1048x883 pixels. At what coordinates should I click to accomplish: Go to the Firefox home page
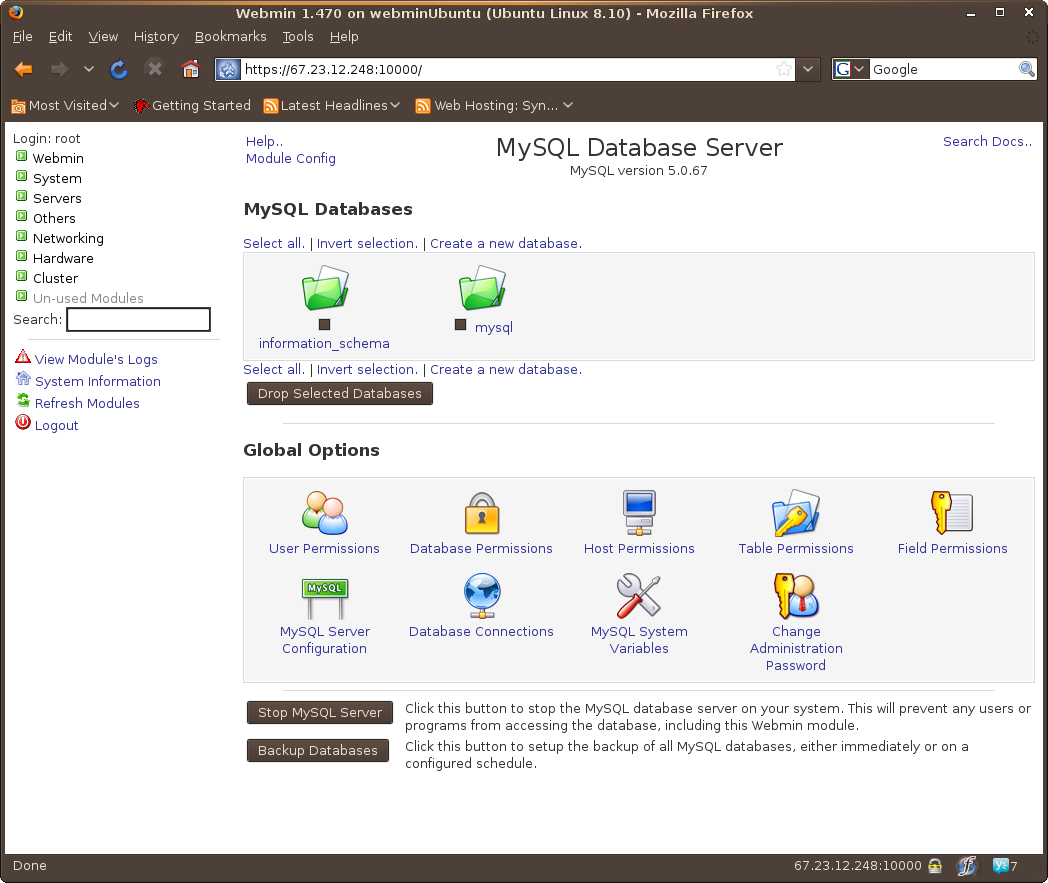pyautogui.click(x=190, y=68)
